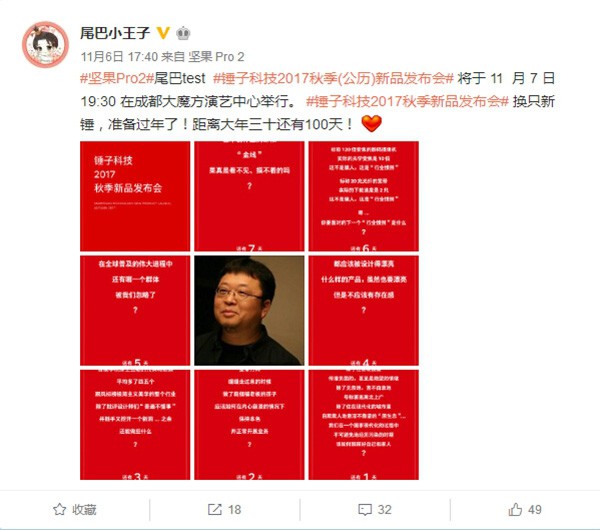This screenshot has width=600, height=530.
Task: Open #锤子科技2017秋季(公历)新品发布会# topic link
Action: point(333,78)
